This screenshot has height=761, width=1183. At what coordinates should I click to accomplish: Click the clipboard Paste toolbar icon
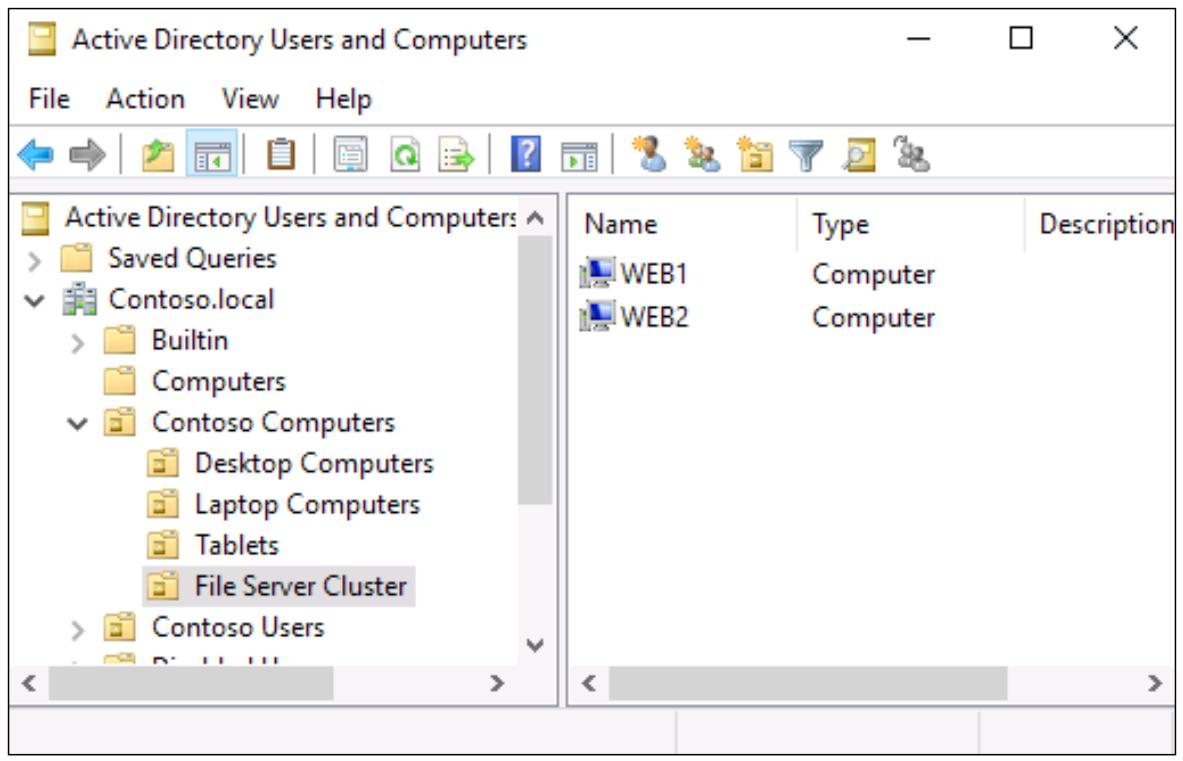[x=281, y=155]
